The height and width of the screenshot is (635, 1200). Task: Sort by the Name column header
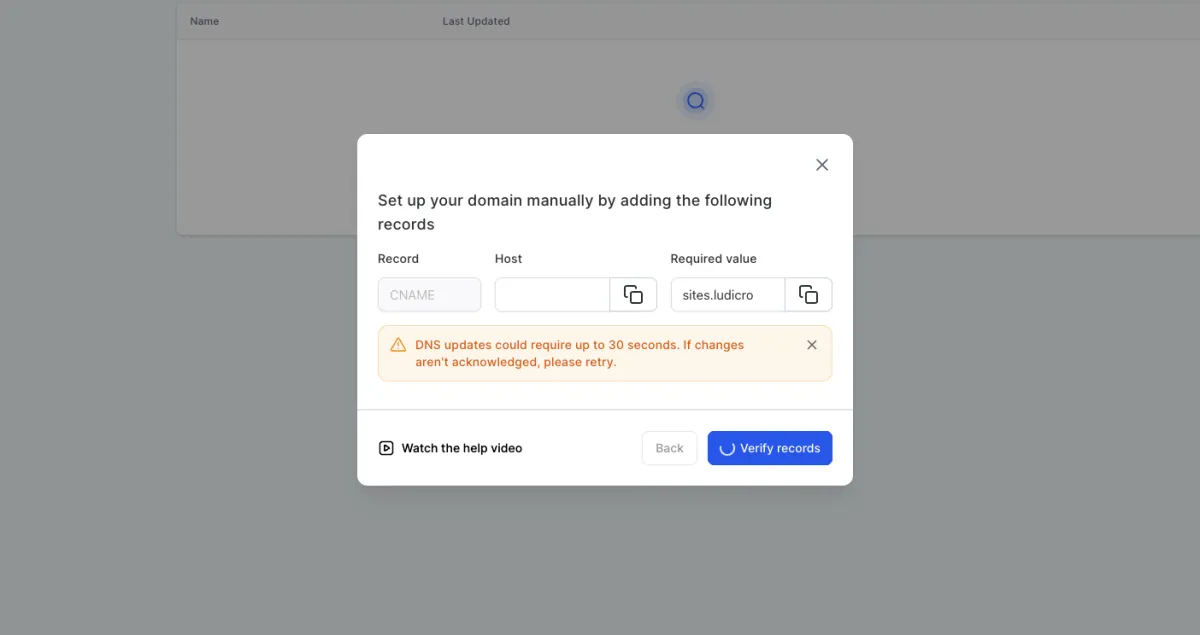tap(204, 21)
